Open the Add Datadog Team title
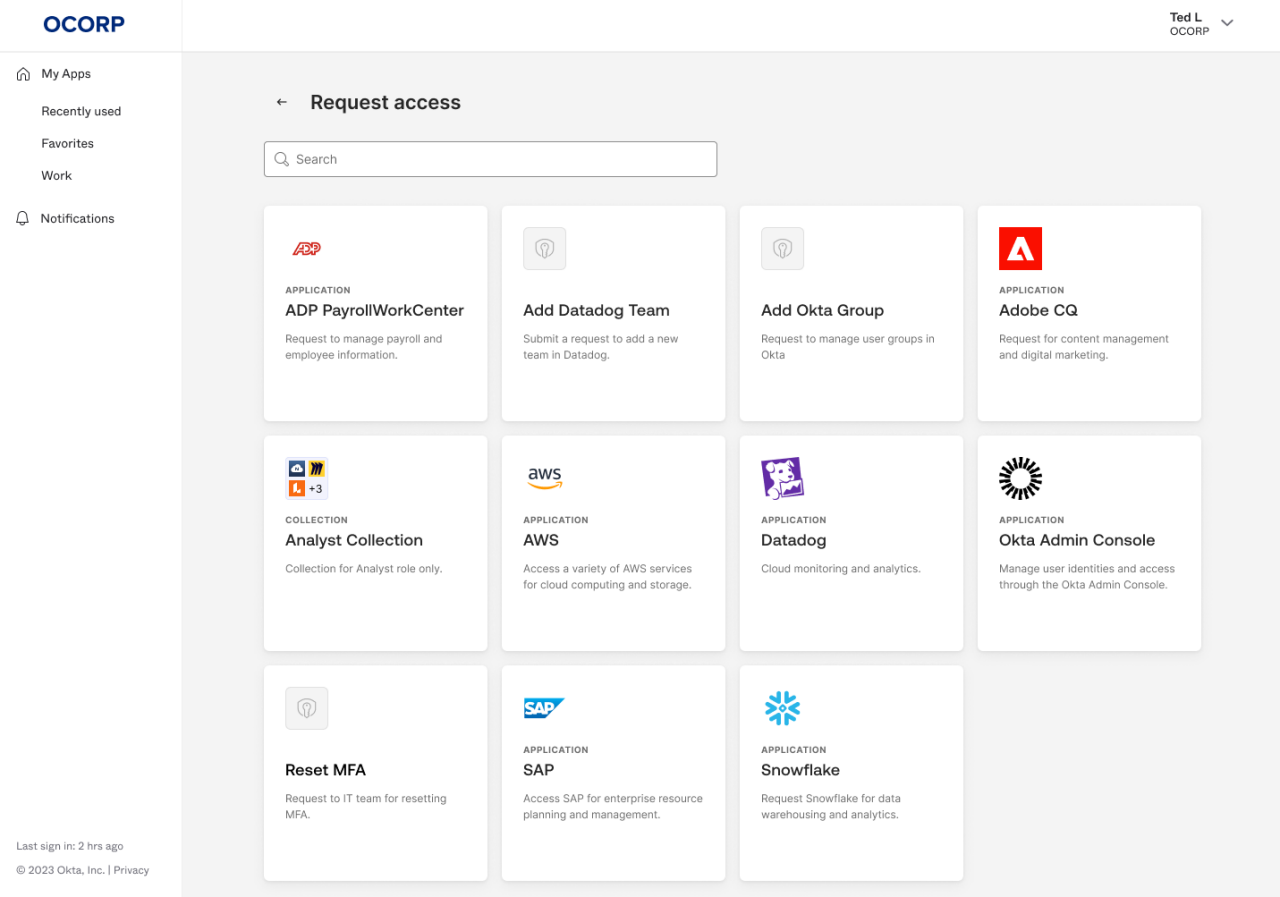 (x=596, y=310)
